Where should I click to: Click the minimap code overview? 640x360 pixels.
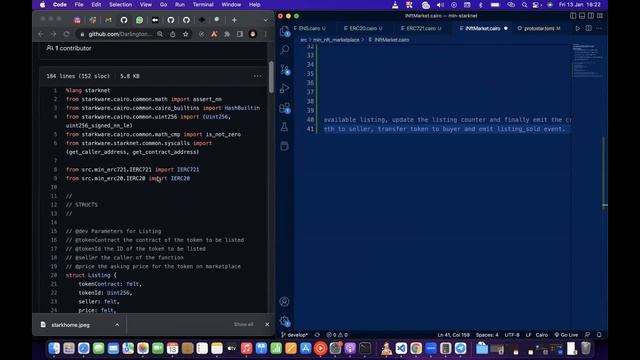pyautogui.click(x=587, y=60)
